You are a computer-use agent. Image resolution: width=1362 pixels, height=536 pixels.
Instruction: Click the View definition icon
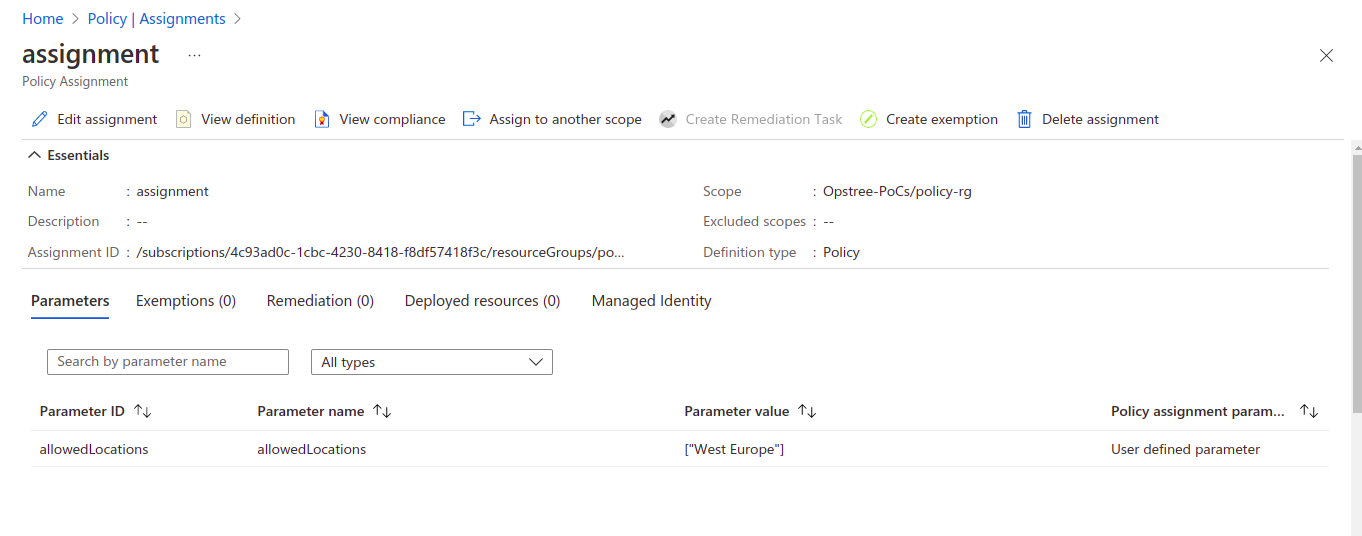[184, 119]
